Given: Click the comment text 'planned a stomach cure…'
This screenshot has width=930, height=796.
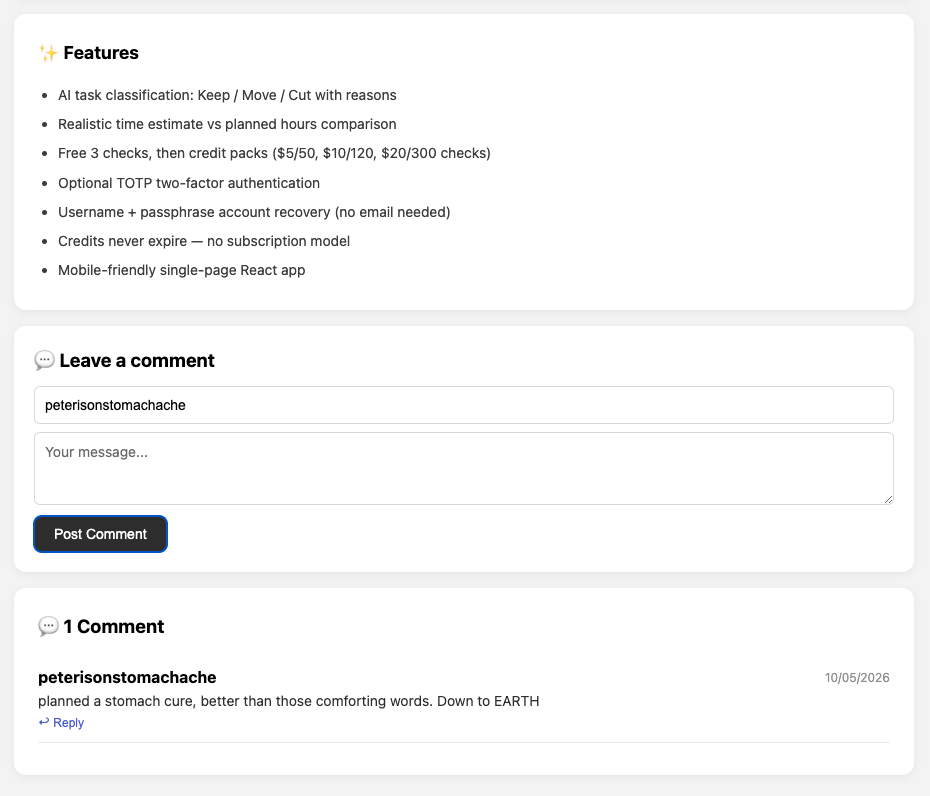Looking at the screenshot, I should (289, 701).
